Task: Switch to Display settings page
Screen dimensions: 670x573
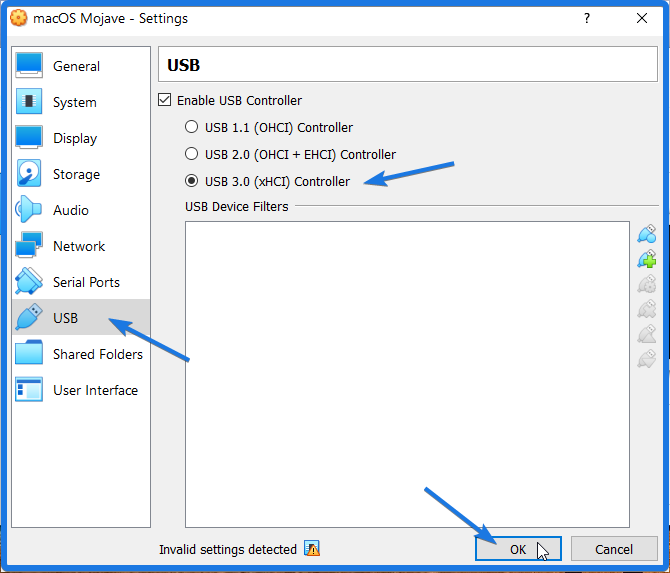Action: point(81,138)
